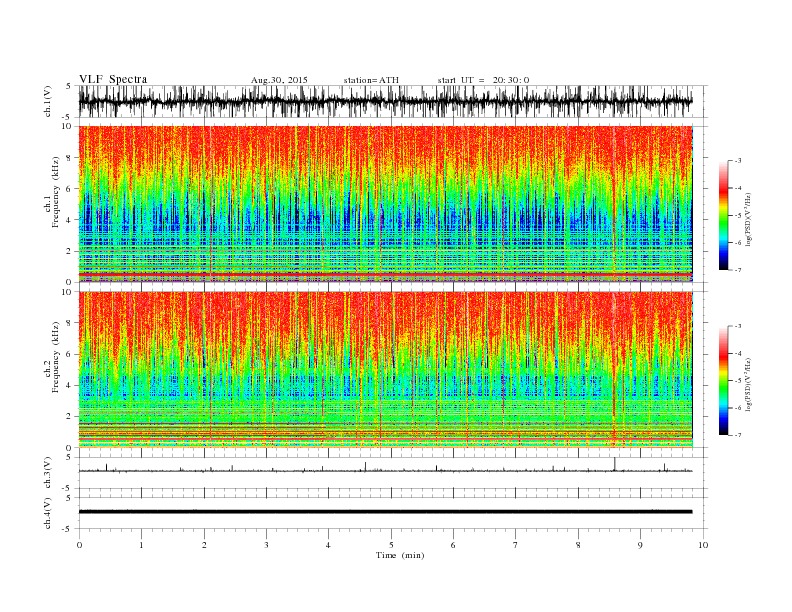Viewport: 792px width, 612px height.
Task: Click the "-3" tick on ch.1 colorbar
Action: pos(737,161)
